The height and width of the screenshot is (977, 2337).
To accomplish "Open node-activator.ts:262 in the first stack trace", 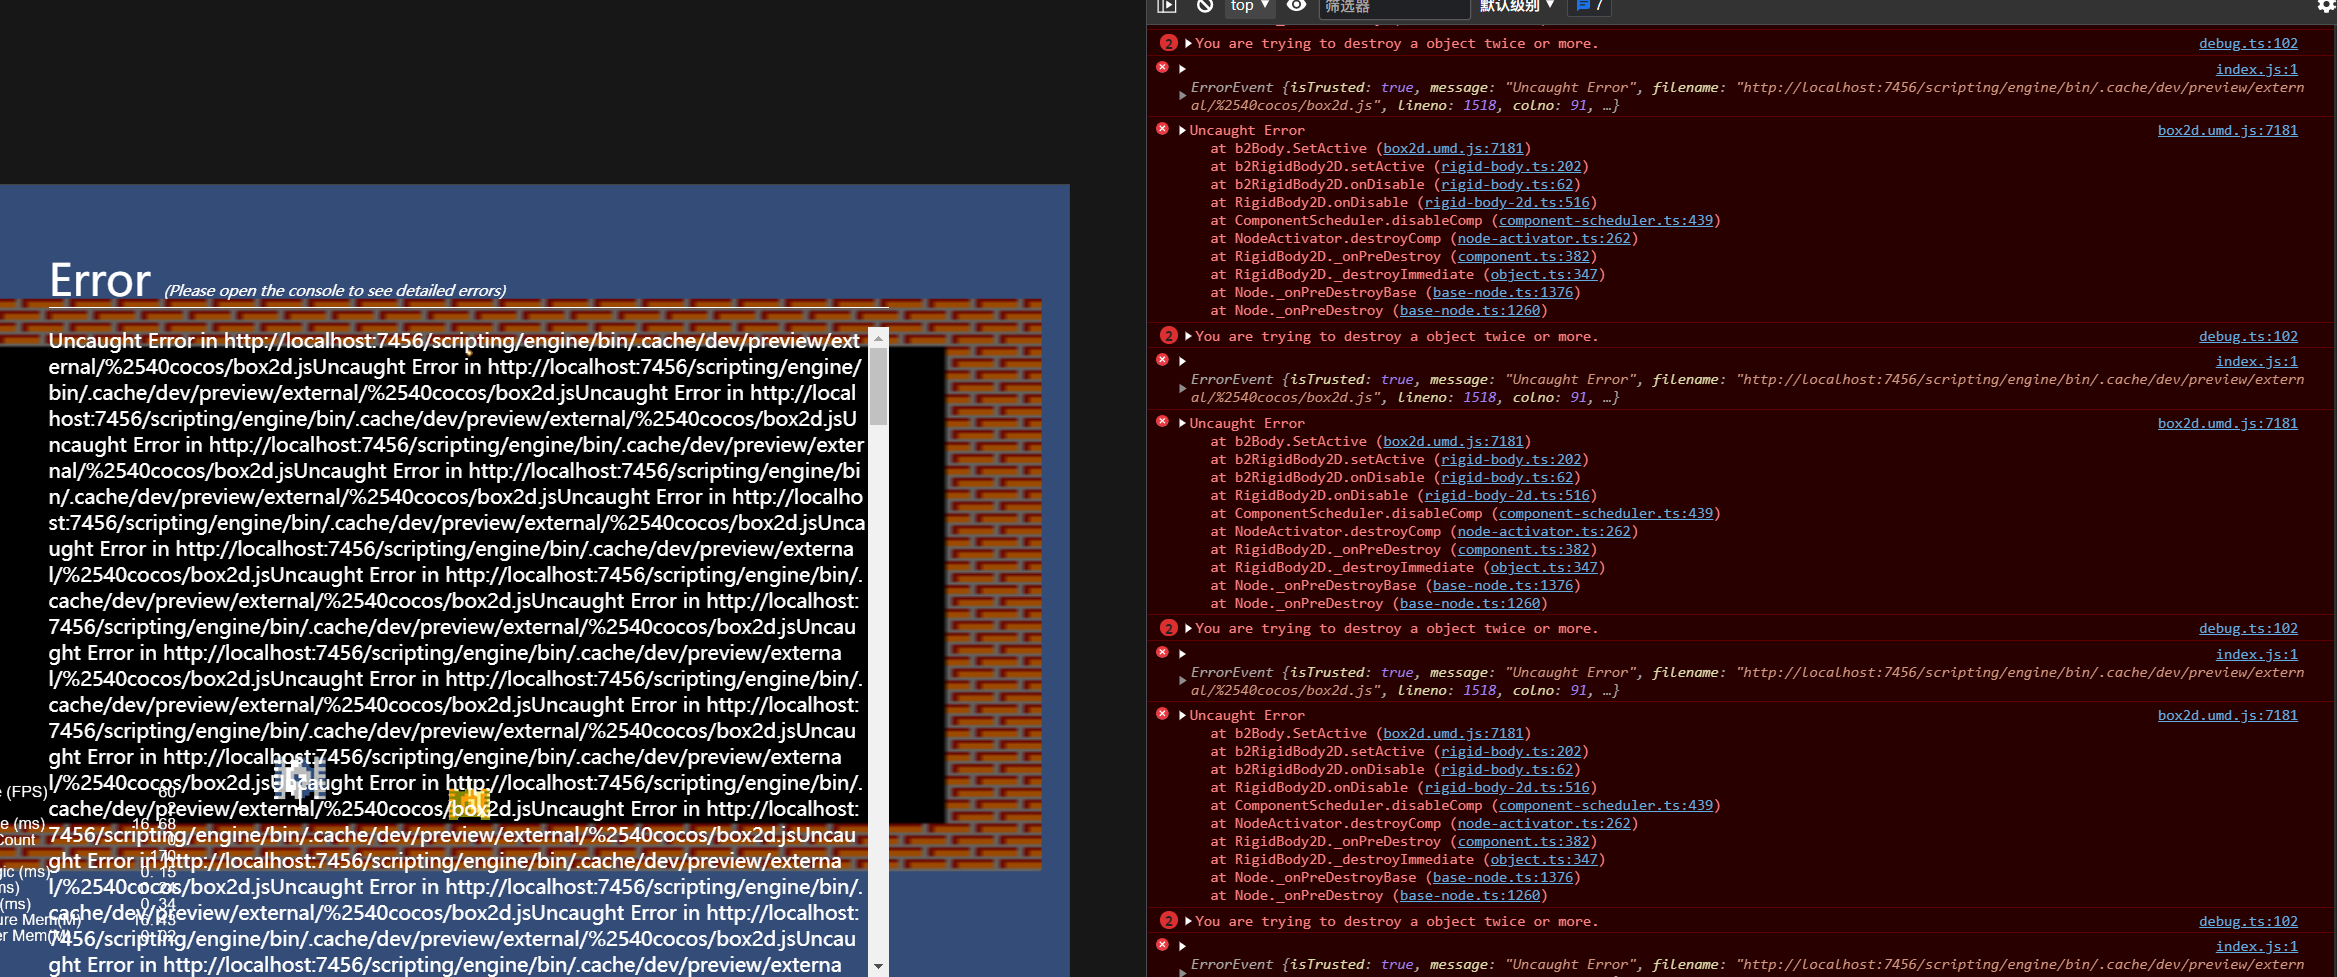I will coord(1544,239).
